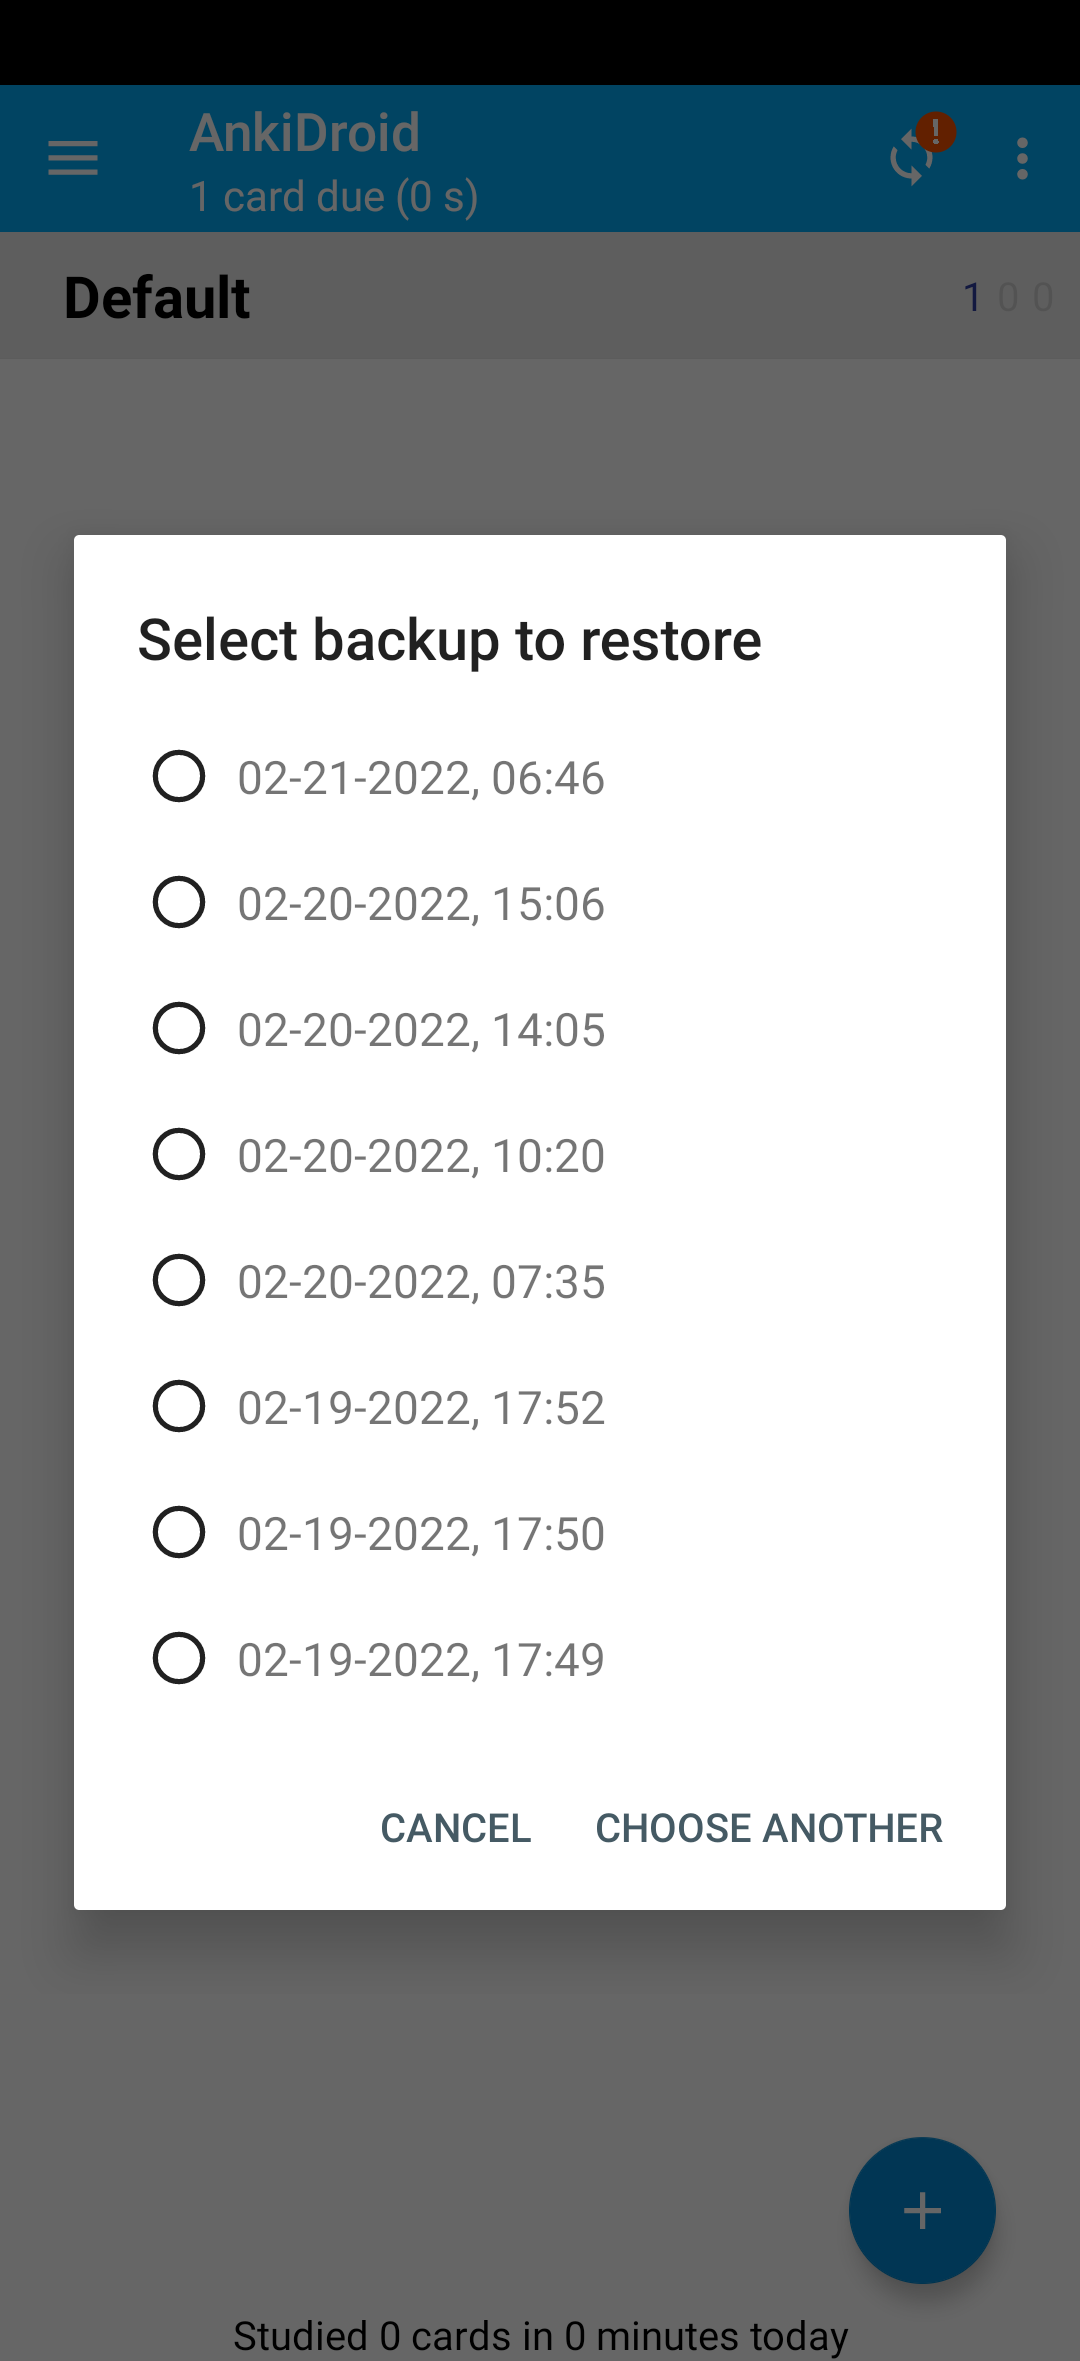This screenshot has height=2361, width=1080.
Task: Click the blue plus floating action button
Action: (922, 2212)
